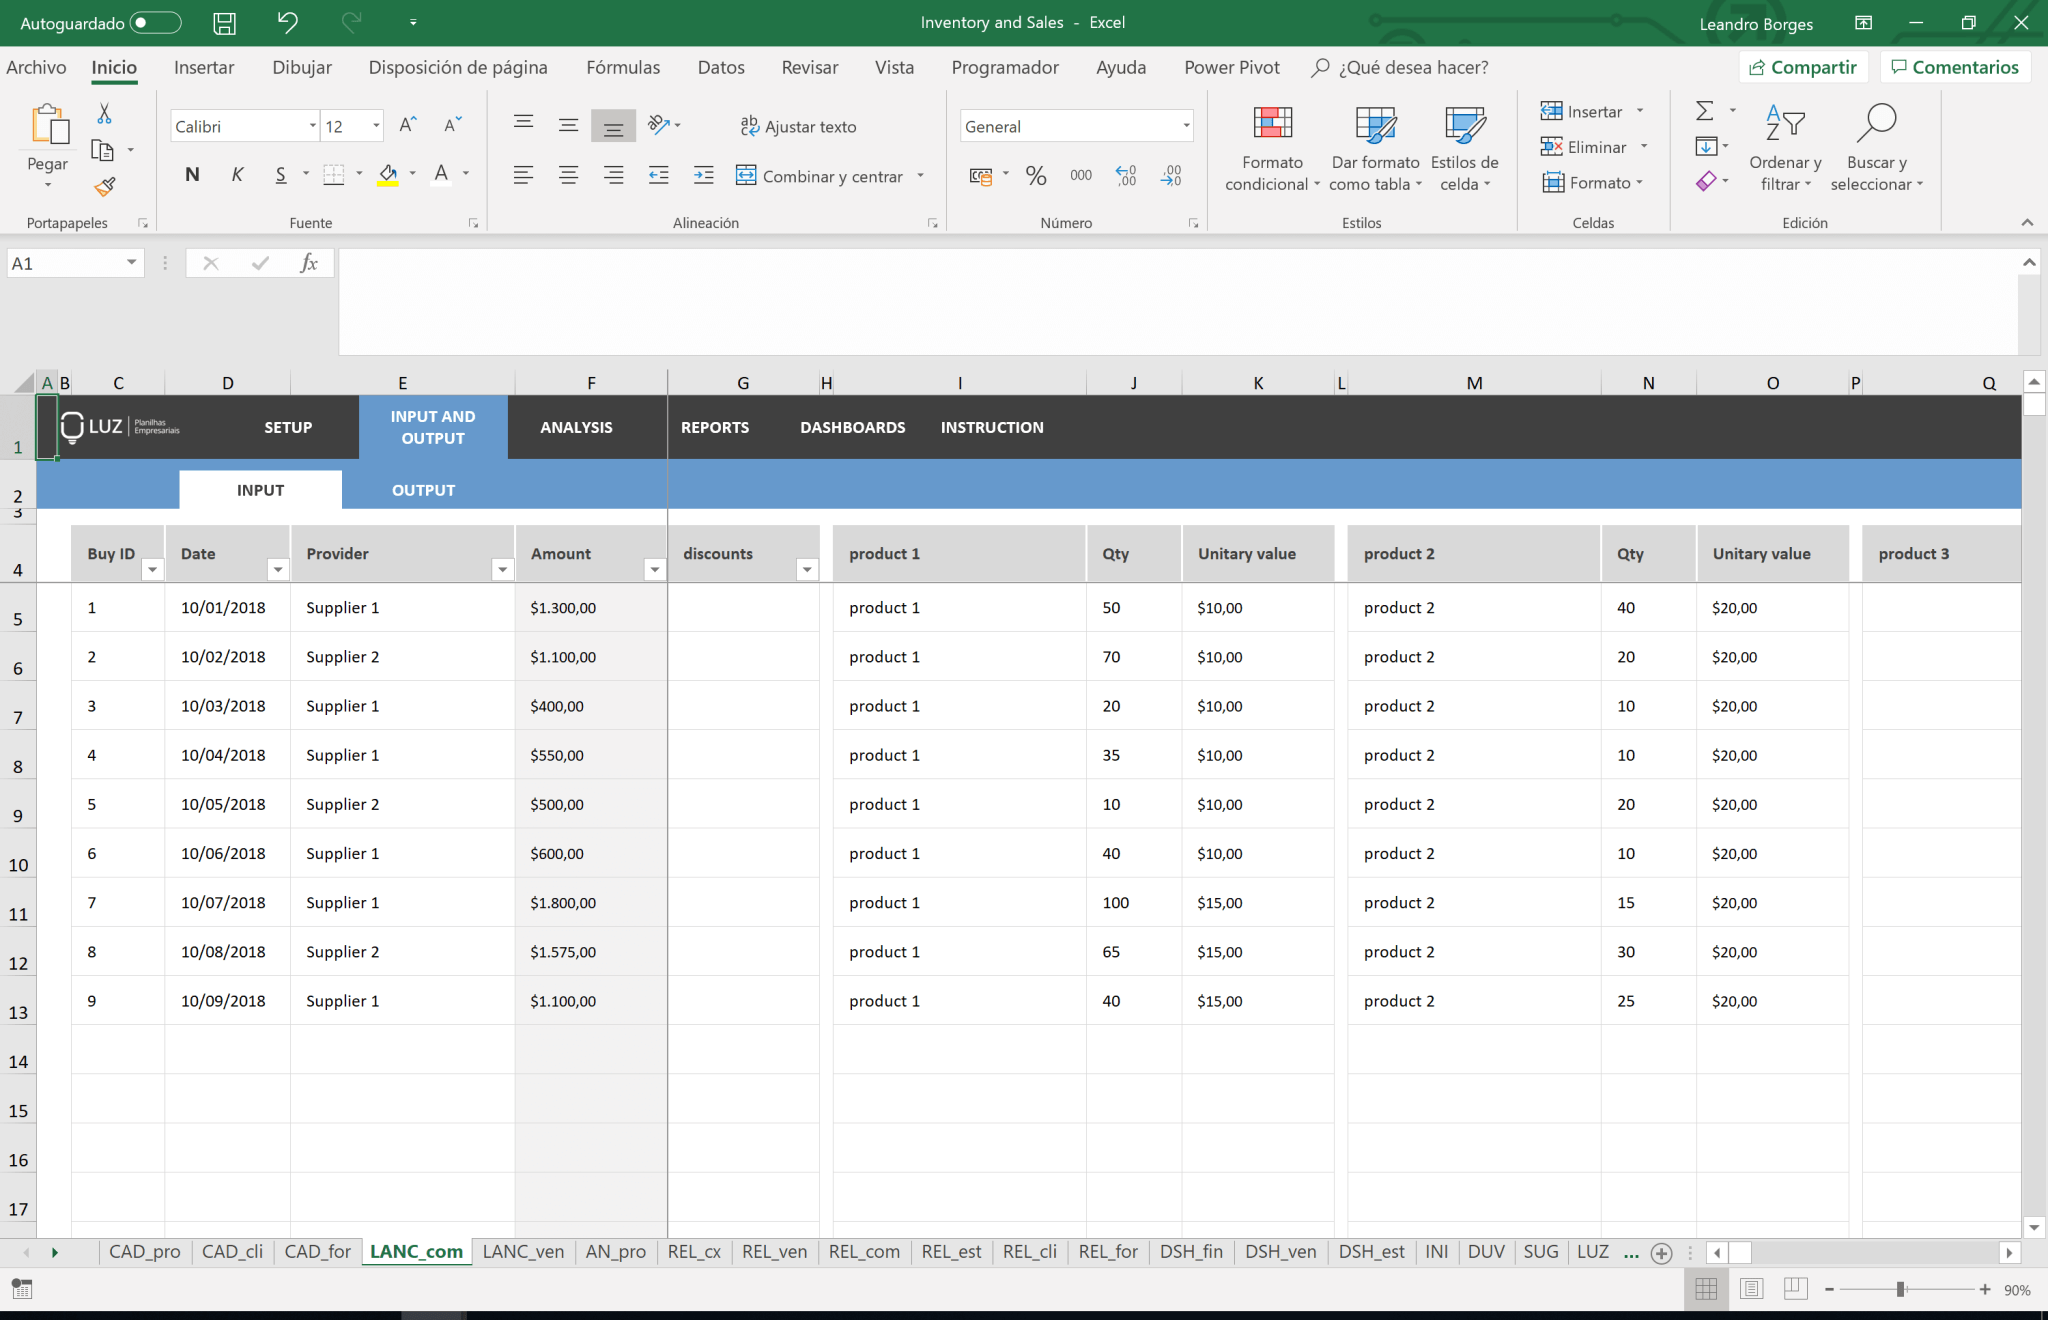This screenshot has height=1320, width=2048.
Task: Click the REPORTS navigation link
Action: coord(714,427)
